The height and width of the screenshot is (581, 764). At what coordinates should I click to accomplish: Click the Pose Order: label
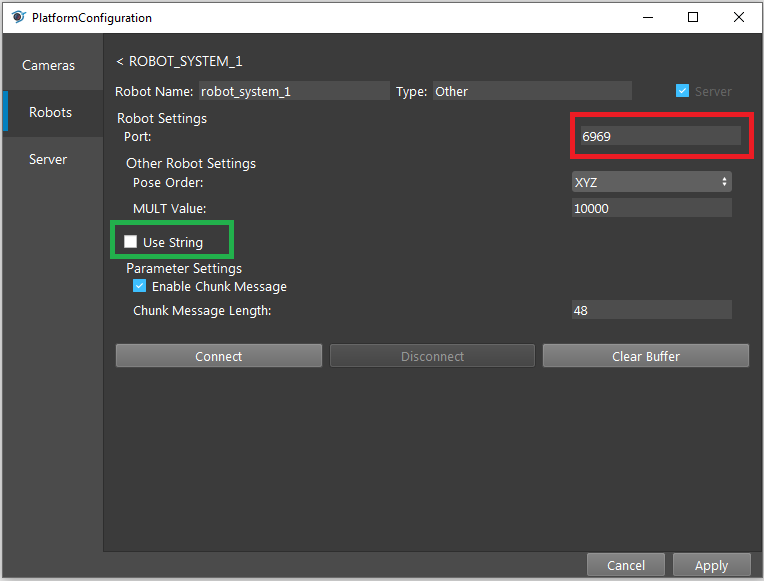[168, 183]
